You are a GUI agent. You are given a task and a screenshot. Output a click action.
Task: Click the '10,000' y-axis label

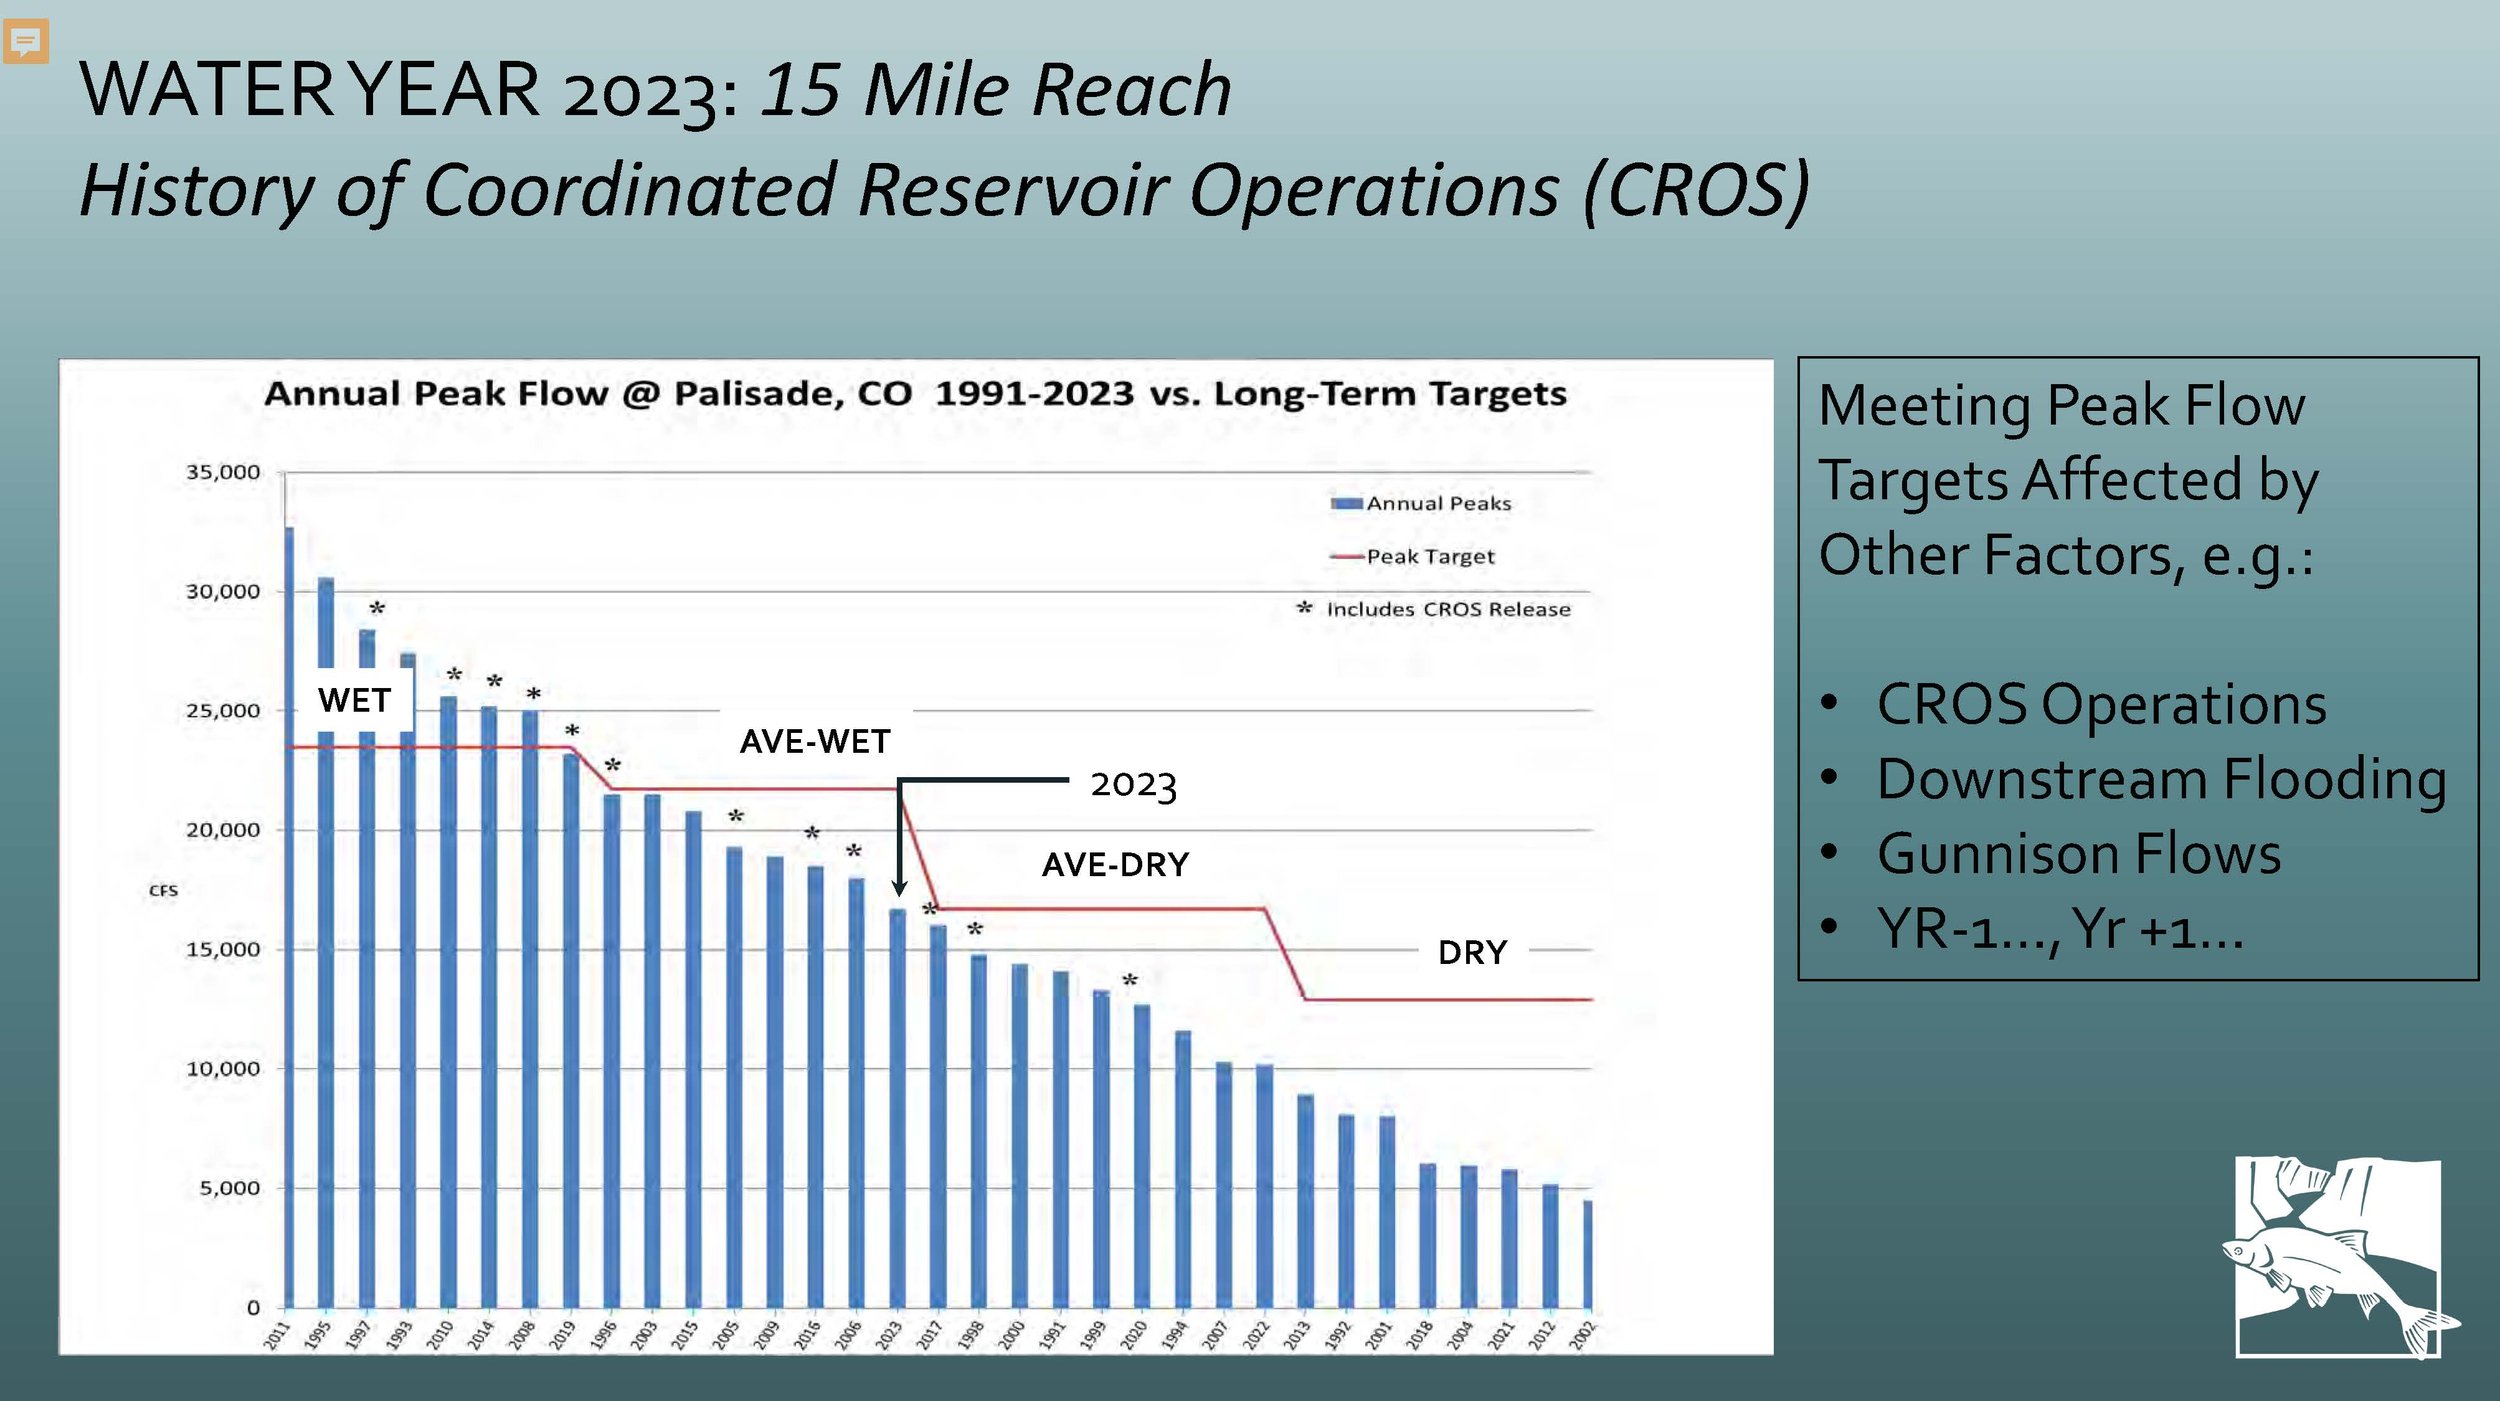click(223, 1069)
